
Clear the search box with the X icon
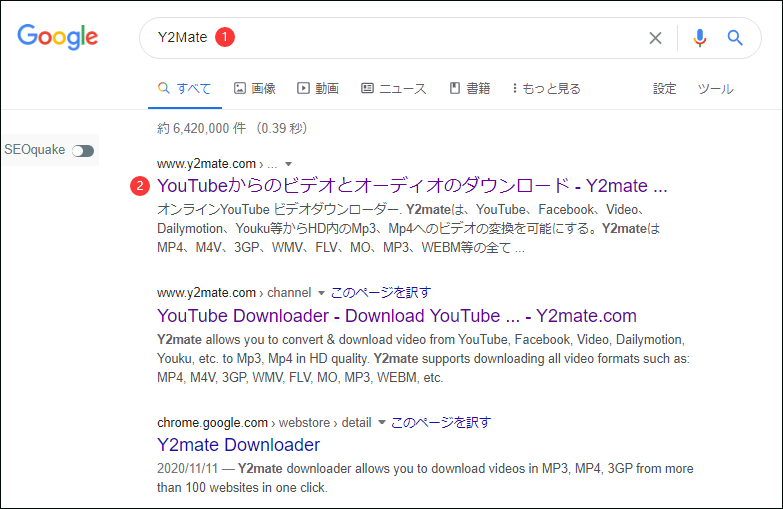(655, 38)
